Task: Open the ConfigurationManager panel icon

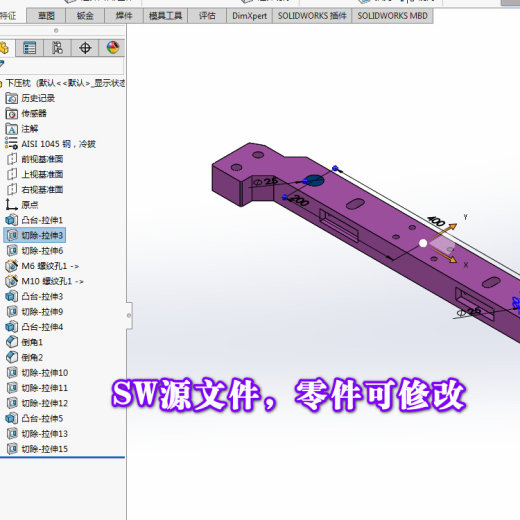Action: click(x=57, y=48)
